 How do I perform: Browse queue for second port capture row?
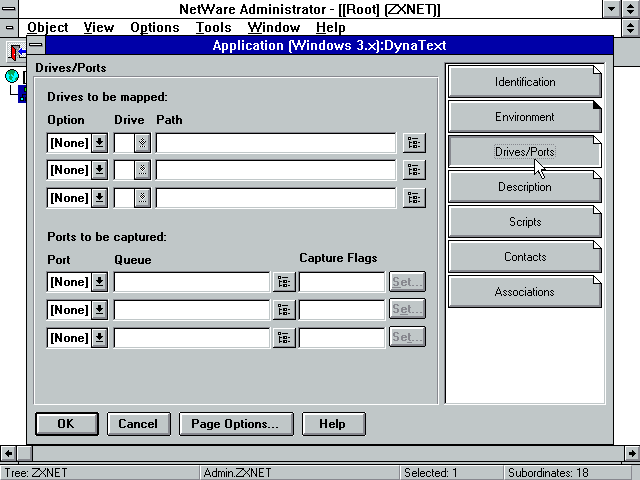click(284, 310)
